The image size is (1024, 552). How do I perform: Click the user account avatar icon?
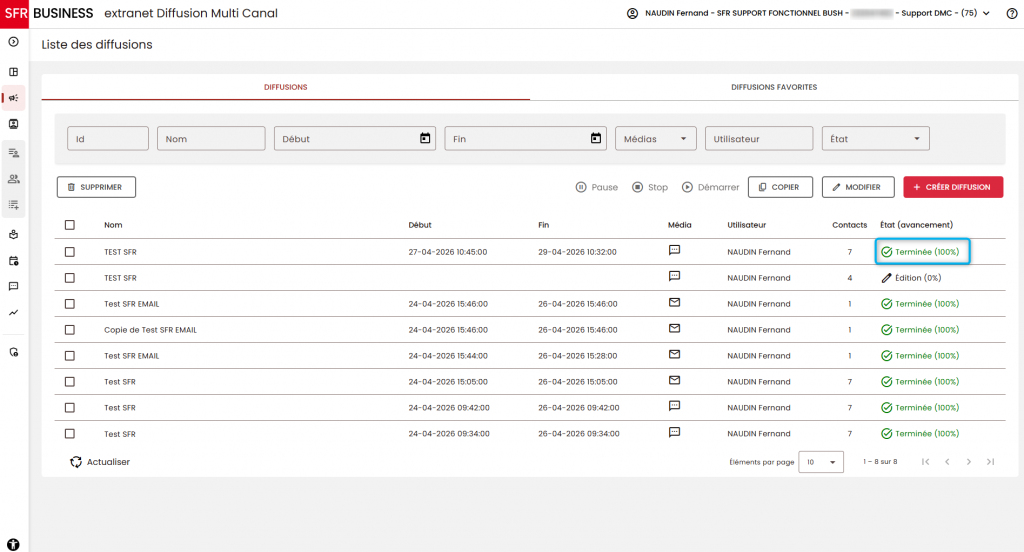coord(632,13)
